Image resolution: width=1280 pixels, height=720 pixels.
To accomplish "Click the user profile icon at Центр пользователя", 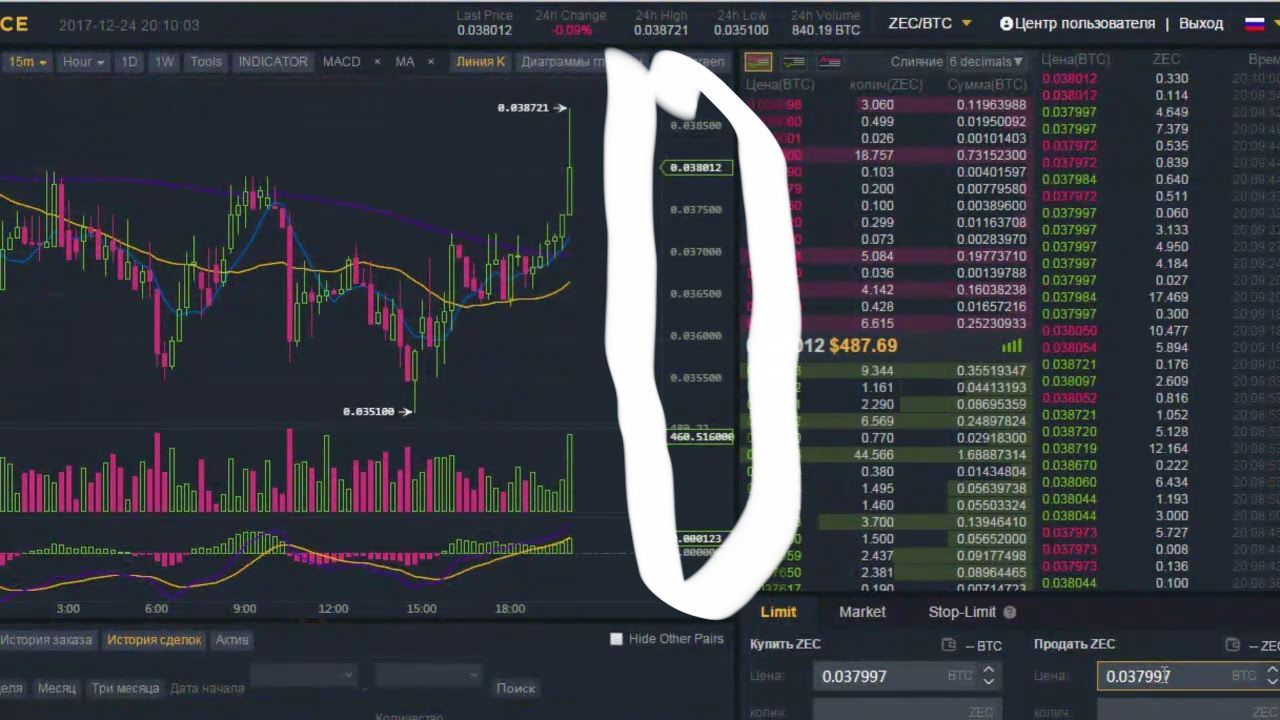I will pyautogui.click(x=1006, y=23).
